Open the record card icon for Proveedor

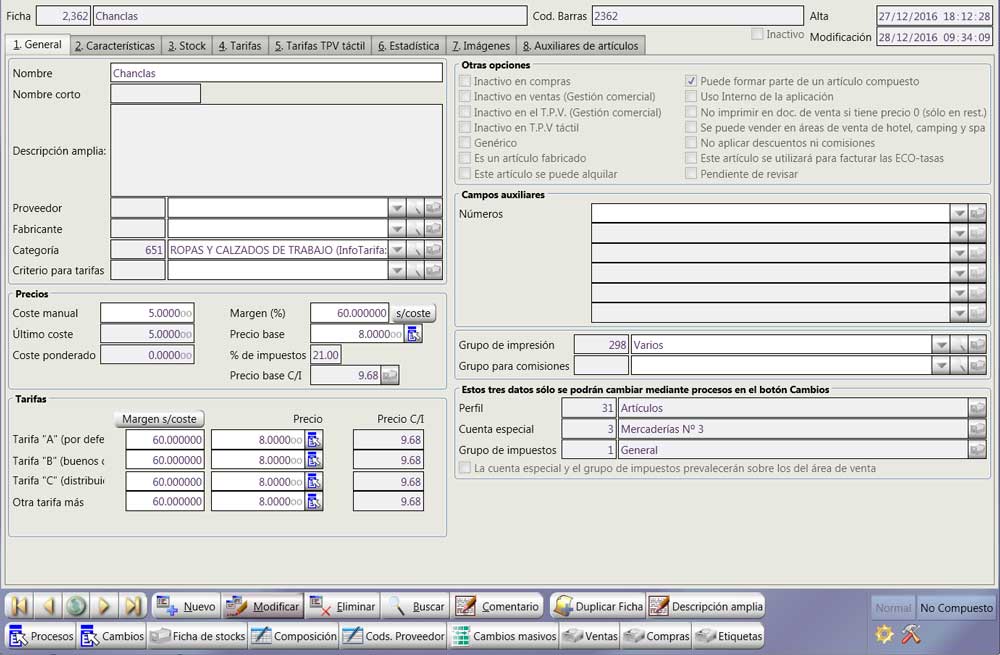click(434, 208)
